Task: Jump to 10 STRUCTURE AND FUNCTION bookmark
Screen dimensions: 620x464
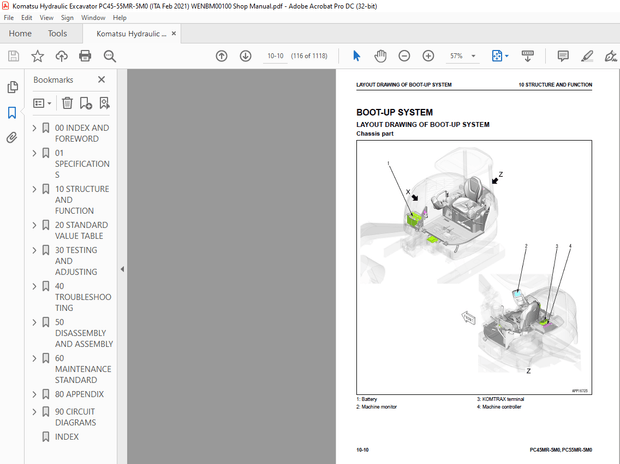Action: pos(82,200)
